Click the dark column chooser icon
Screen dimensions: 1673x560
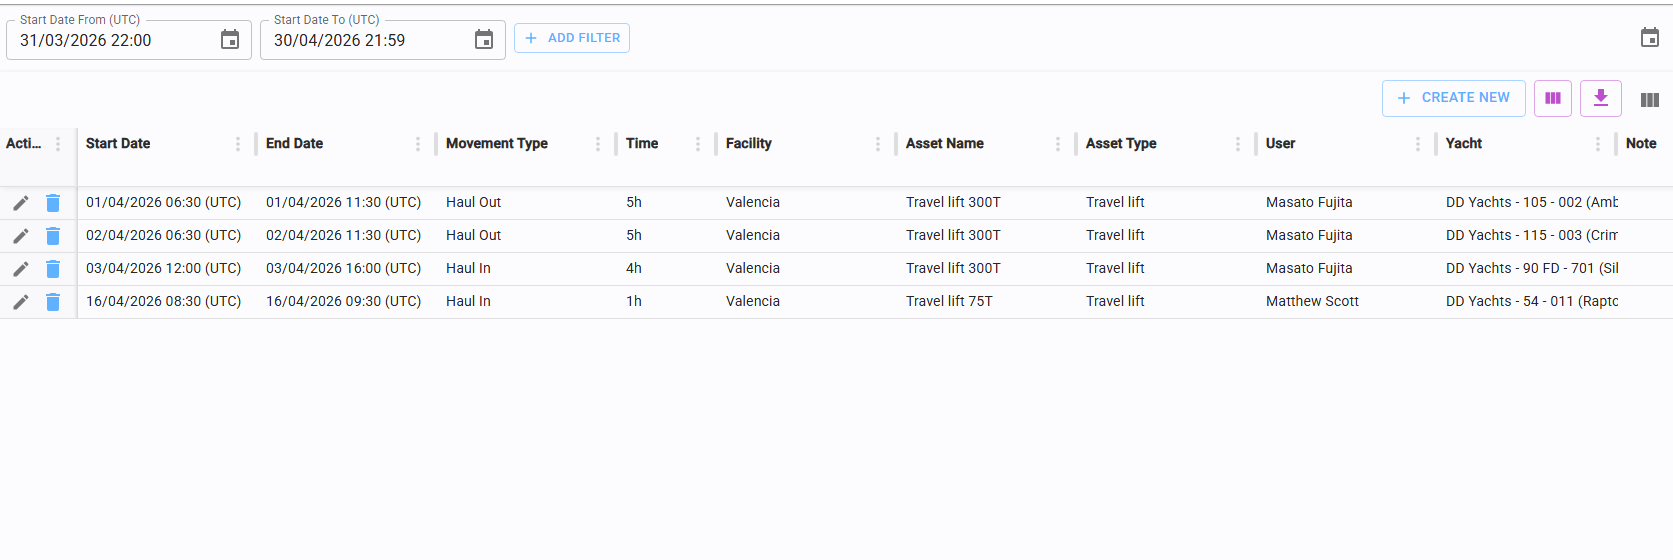pyautogui.click(x=1650, y=99)
